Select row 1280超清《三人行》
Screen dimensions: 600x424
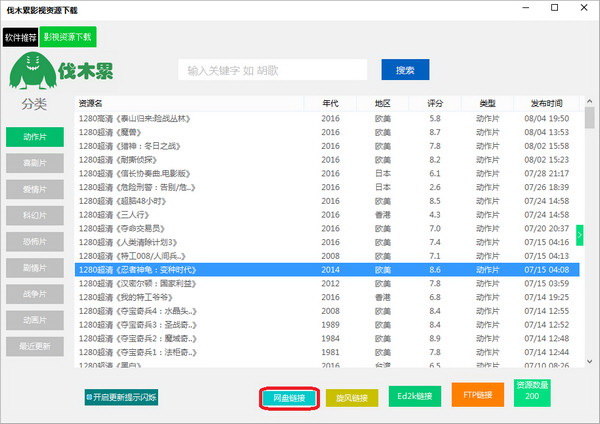pos(327,215)
